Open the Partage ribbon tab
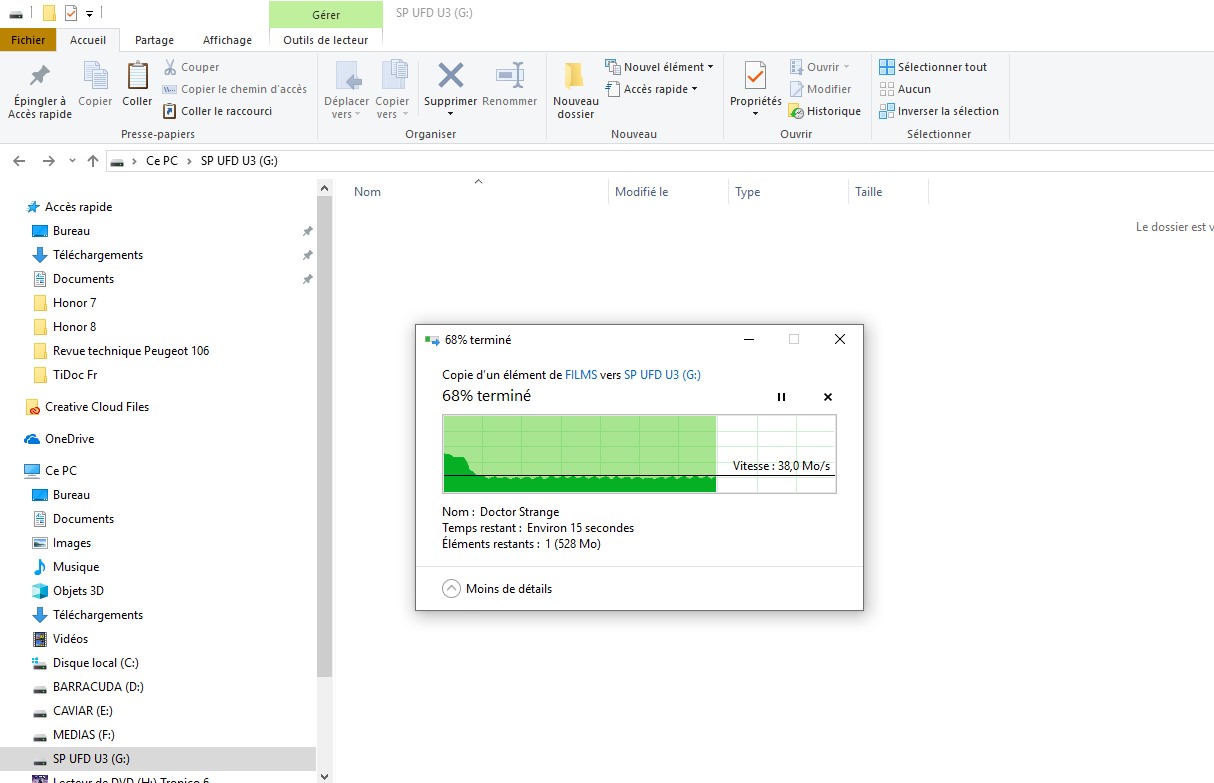The width and height of the screenshot is (1214, 783). pos(154,40)
